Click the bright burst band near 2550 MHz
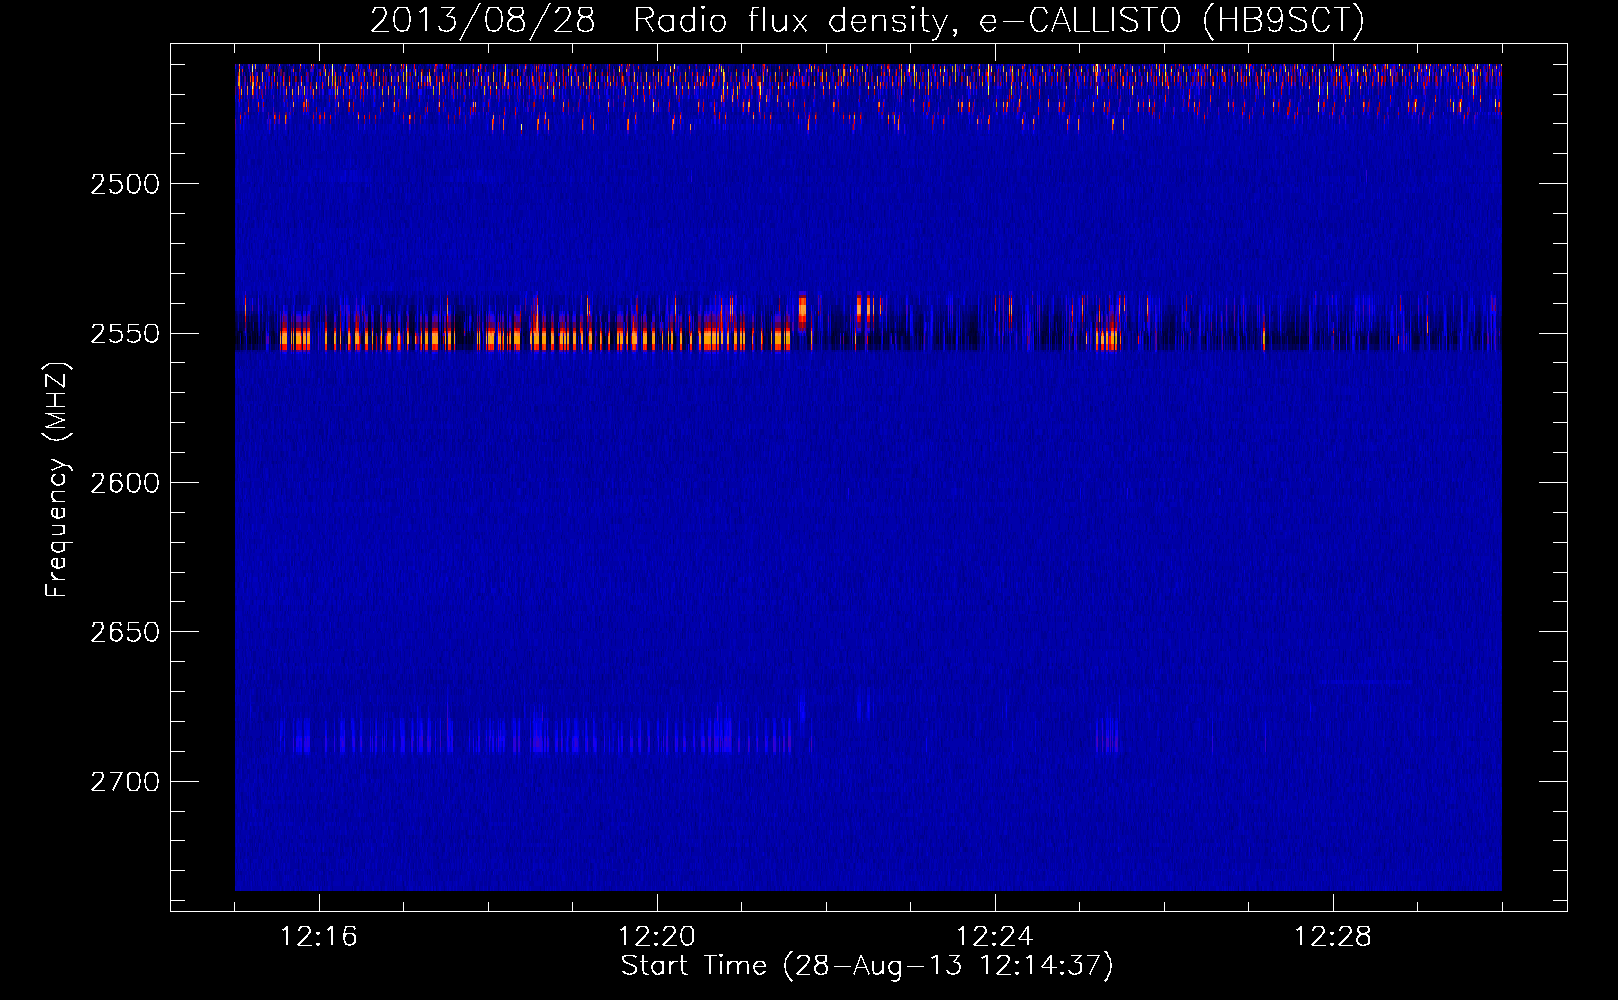This screenshot has width=1618, height=1000. [535, 331]
